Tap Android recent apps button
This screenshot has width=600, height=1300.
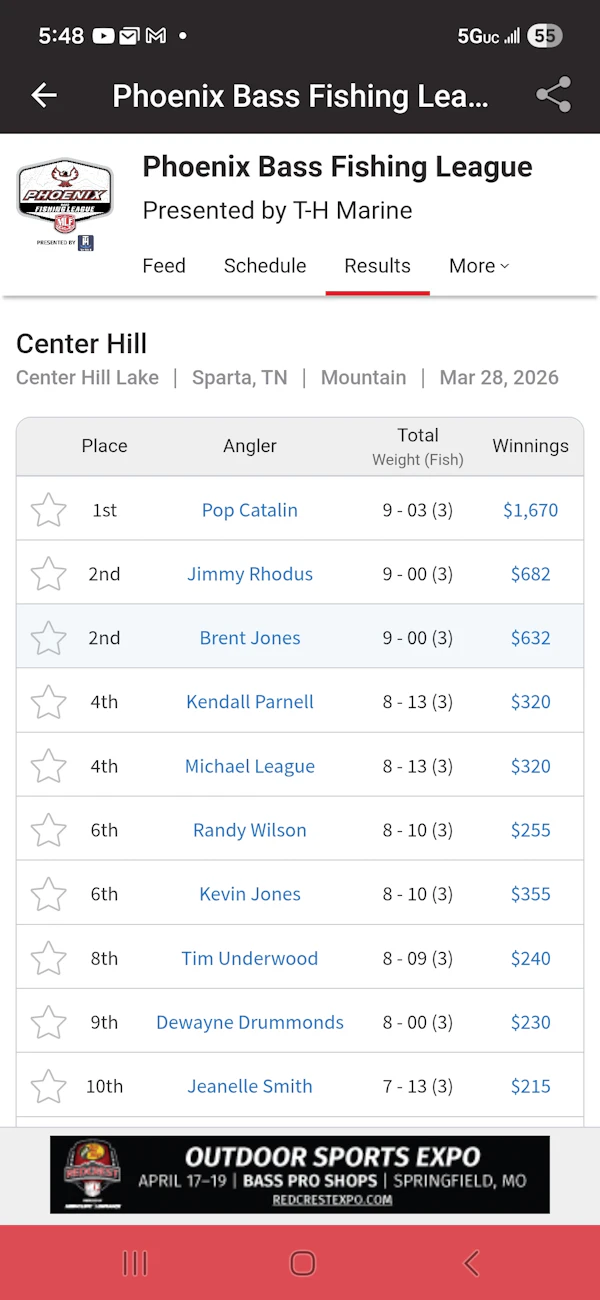135,1263
